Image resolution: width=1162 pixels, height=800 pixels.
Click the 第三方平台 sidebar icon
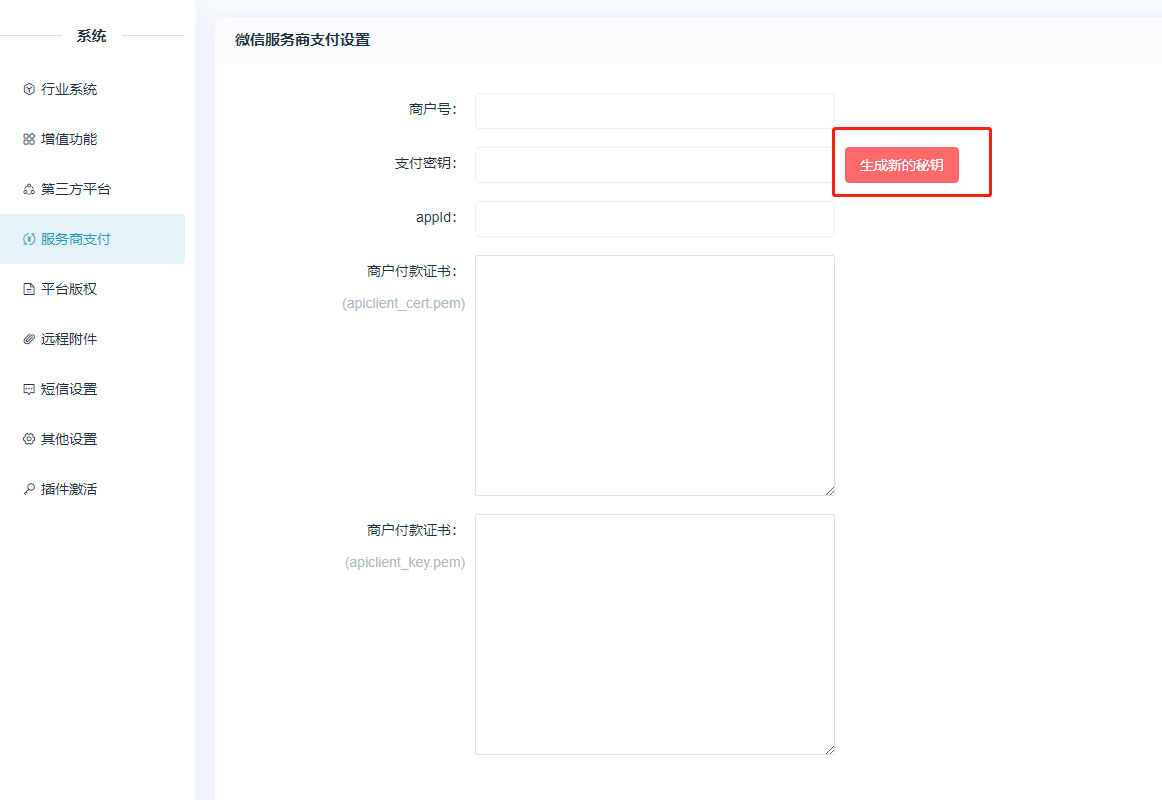pyautogui.click(x=29, y=189)
